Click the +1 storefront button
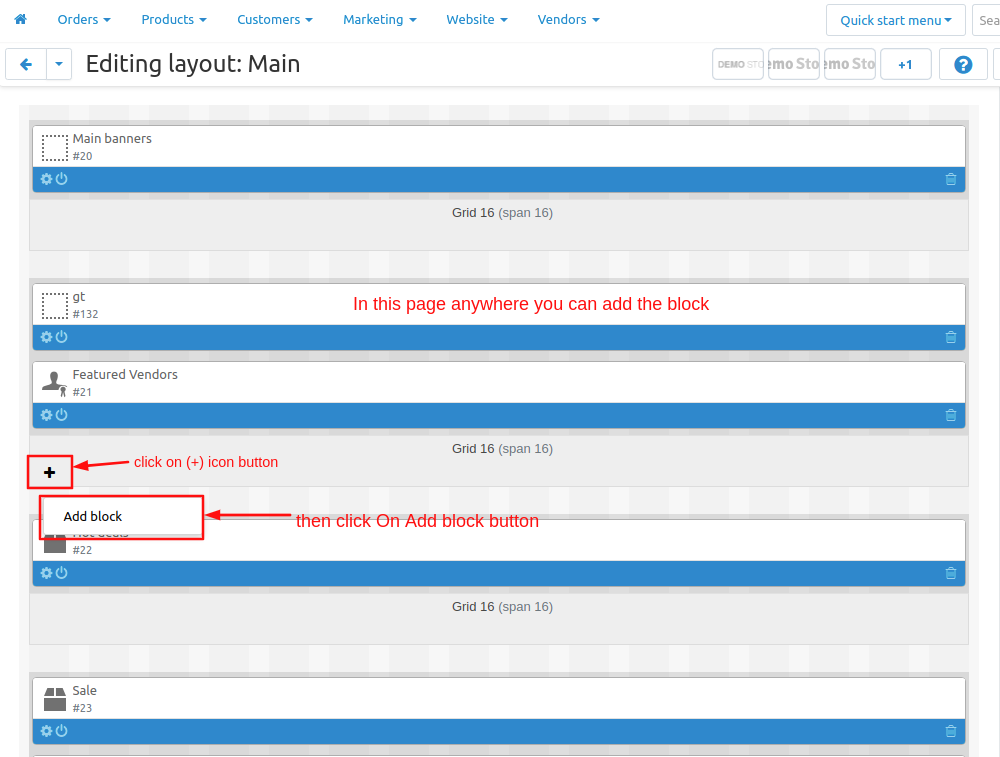 905,64
